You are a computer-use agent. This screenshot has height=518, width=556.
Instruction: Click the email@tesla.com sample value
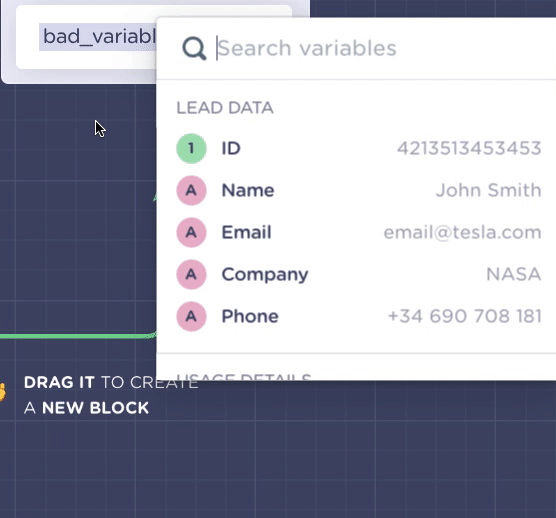point(462,232)
